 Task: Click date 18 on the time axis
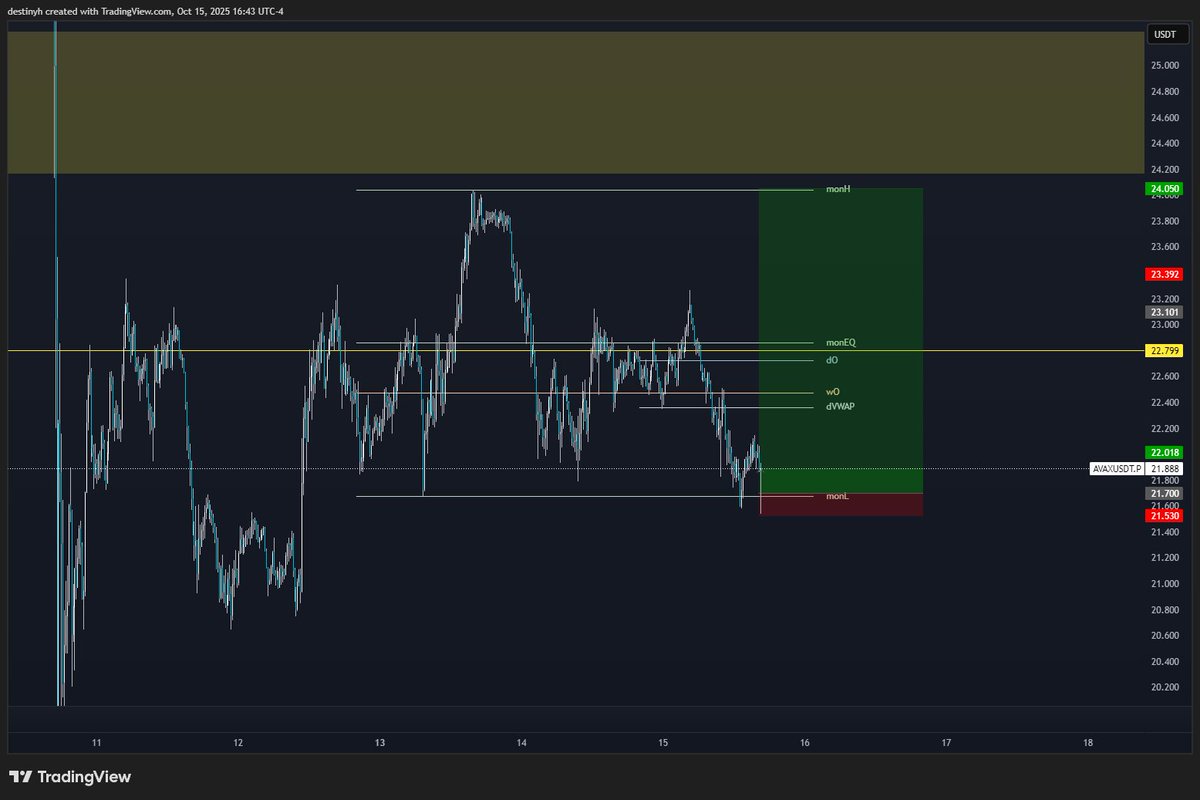coord(1088,743)
